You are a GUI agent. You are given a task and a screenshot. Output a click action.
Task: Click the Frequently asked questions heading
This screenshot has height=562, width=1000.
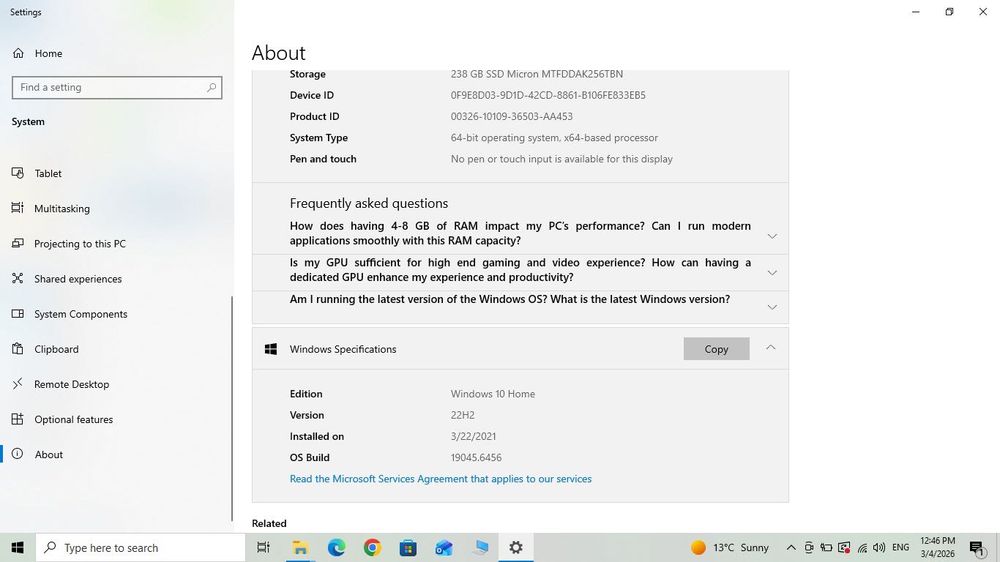click(369, 203)
